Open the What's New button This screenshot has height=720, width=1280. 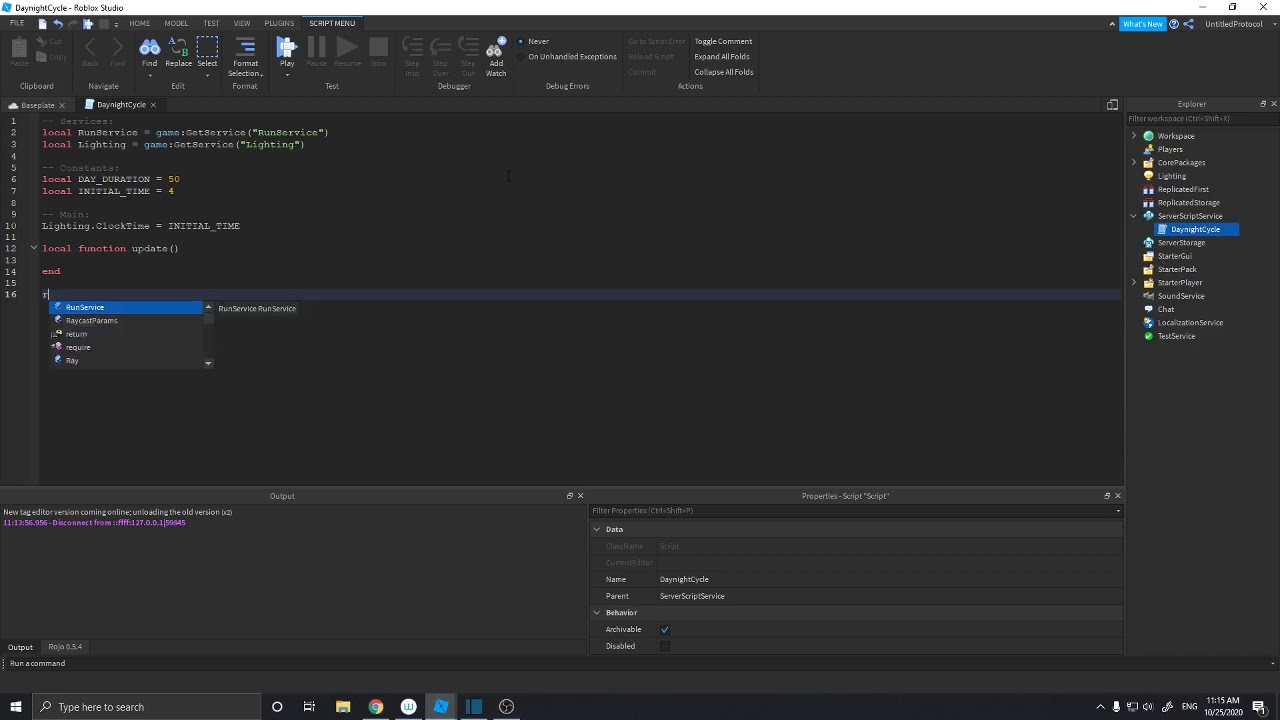click(x=1142, y=24)
